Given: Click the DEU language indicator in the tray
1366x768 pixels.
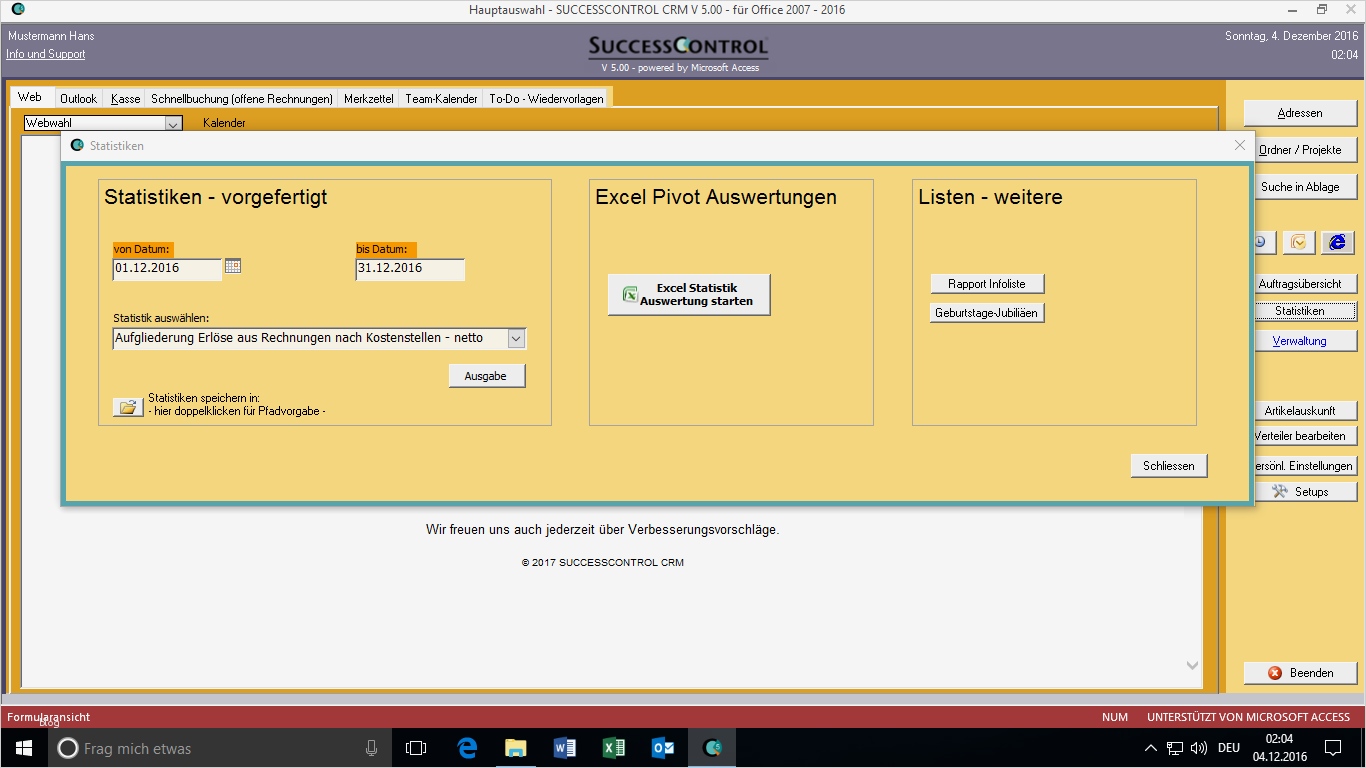Looking at the screenshot, I should pos(1229,748).
